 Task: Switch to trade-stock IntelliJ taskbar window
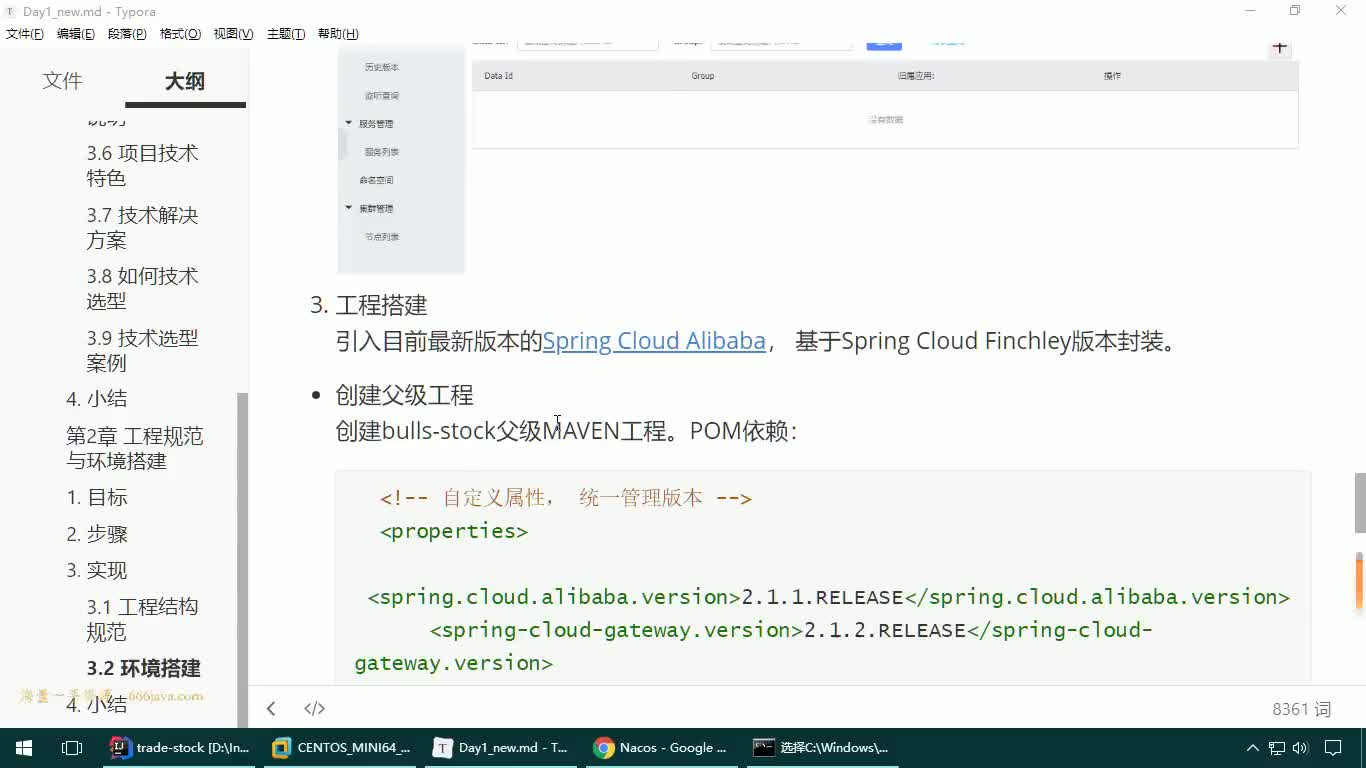coord(180,748)
